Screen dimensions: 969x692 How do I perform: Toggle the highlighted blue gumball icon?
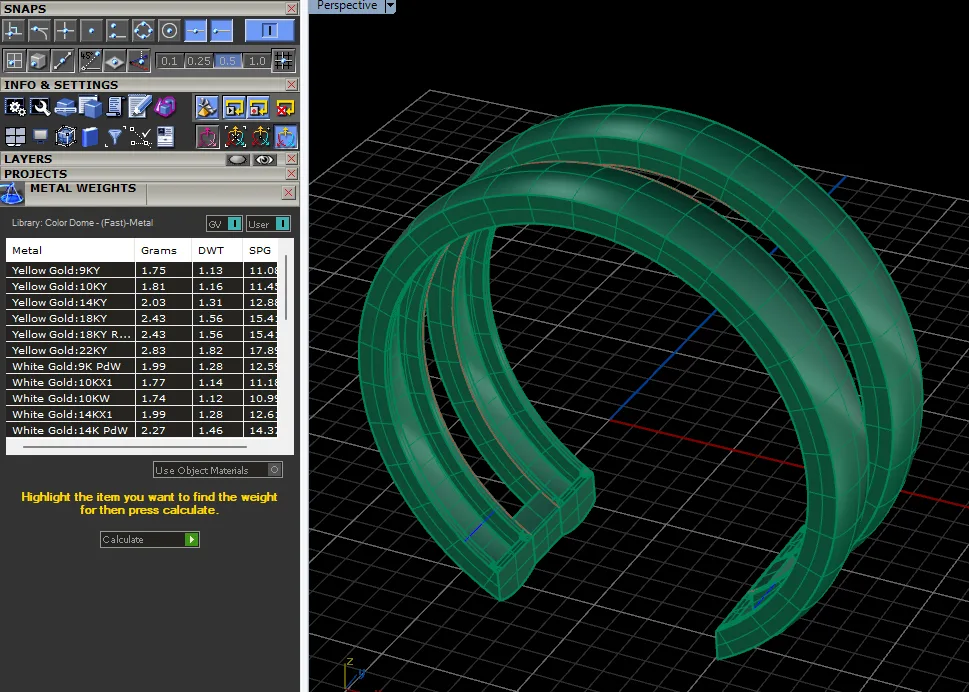point(286,137)
